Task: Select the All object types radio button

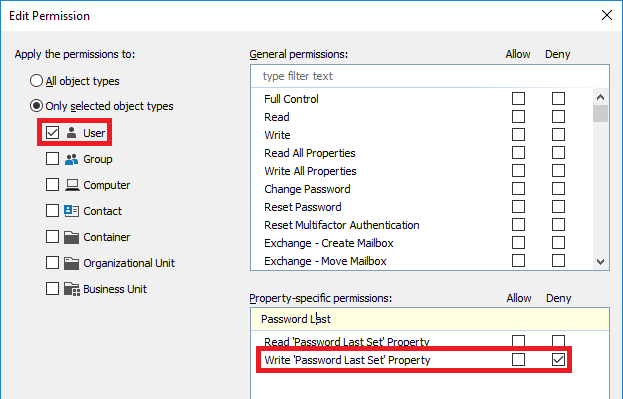Action: pyautogui.click(x=36, y=81)
